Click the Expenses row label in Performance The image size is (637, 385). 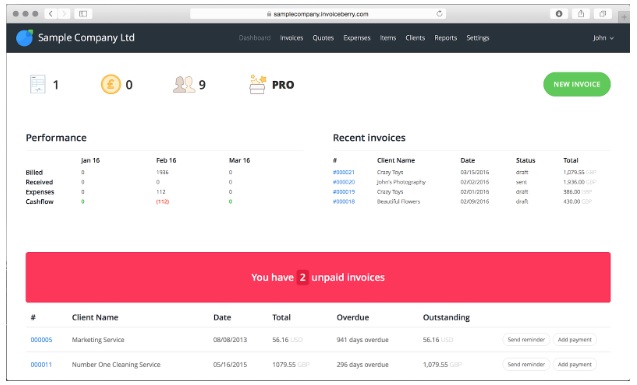pyautogui.click(x=40, y=192)
